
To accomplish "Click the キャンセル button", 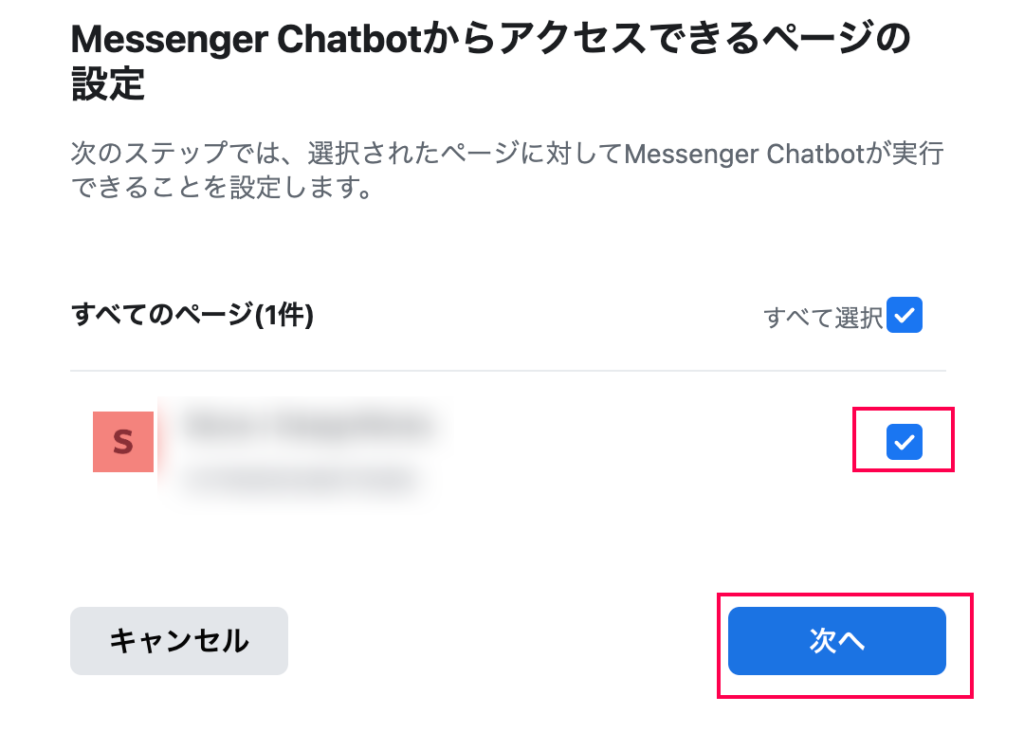I will tap(179, 641).
